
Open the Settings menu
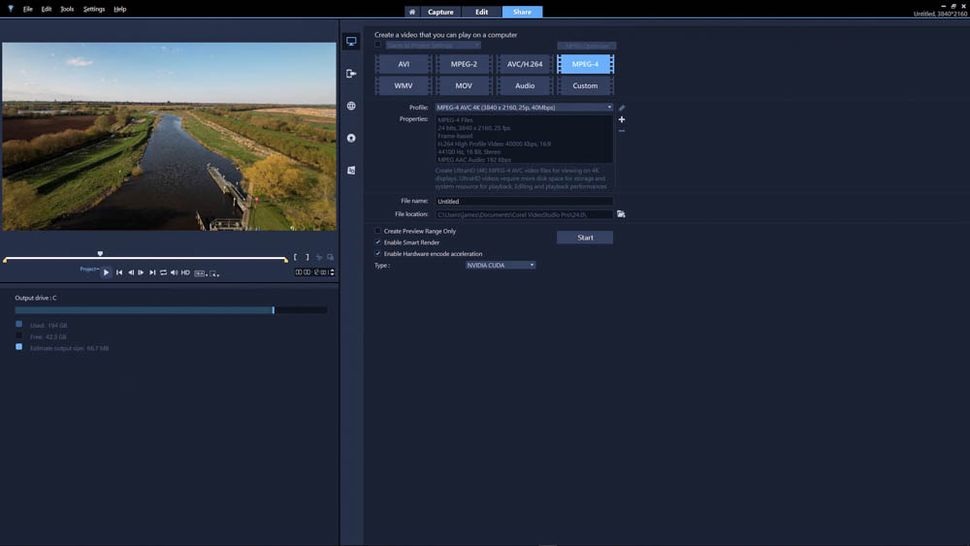point(94,9)
